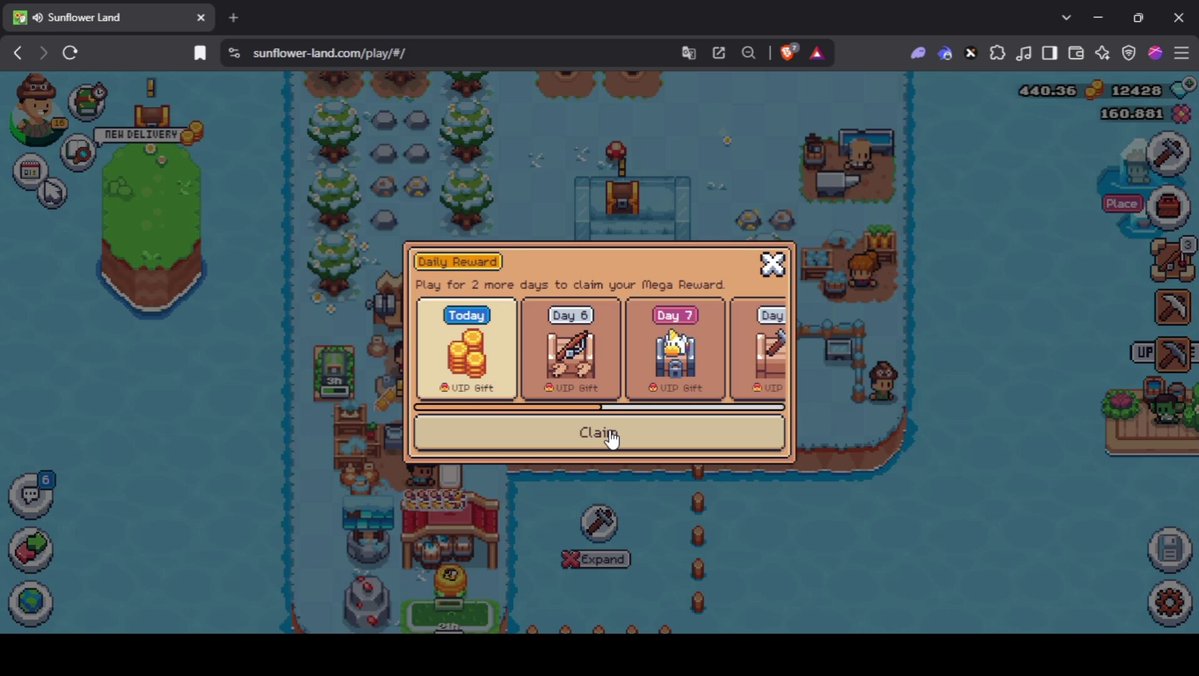This screenshot has height=676, width=1199.
Task: Reload the Sunflower Land page
Action: click(x=70, y=53)
